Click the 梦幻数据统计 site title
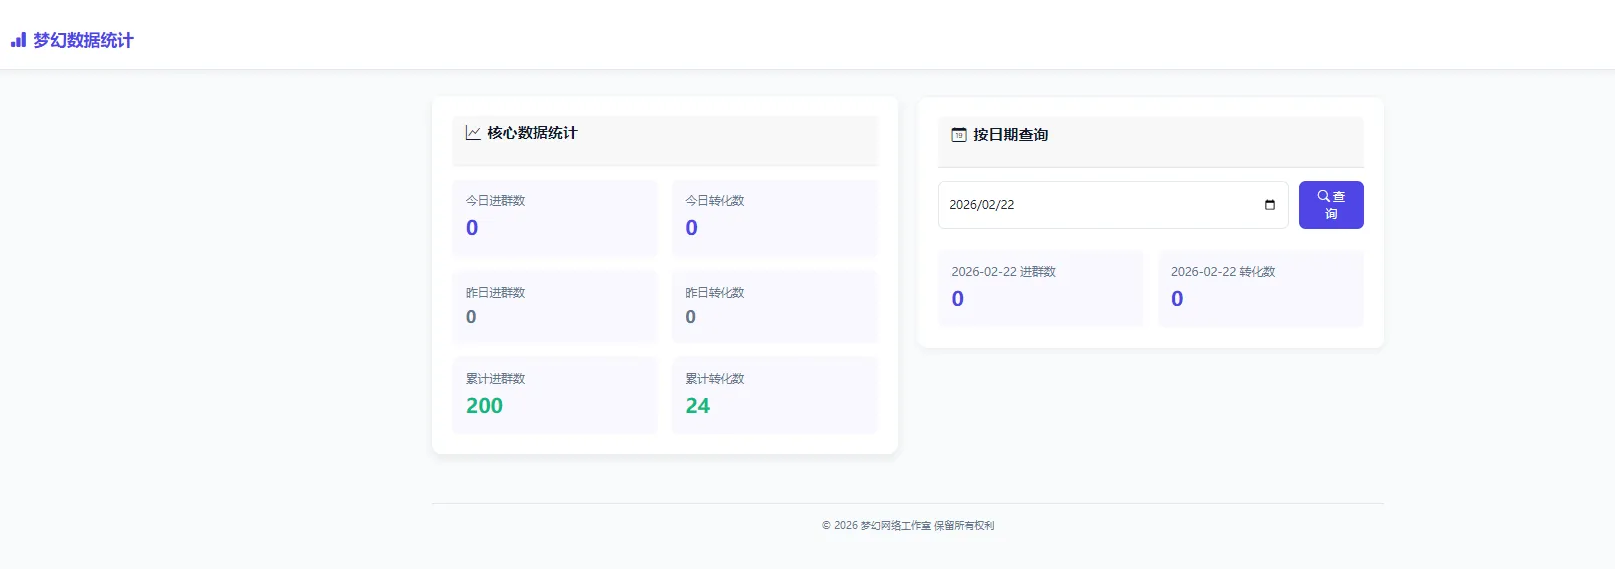 tap(83, 40)
